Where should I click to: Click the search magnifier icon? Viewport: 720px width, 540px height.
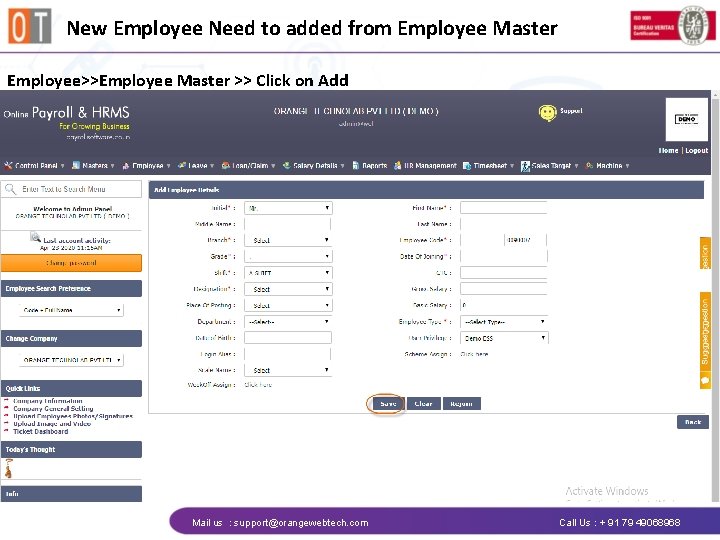tap(11, 189)
